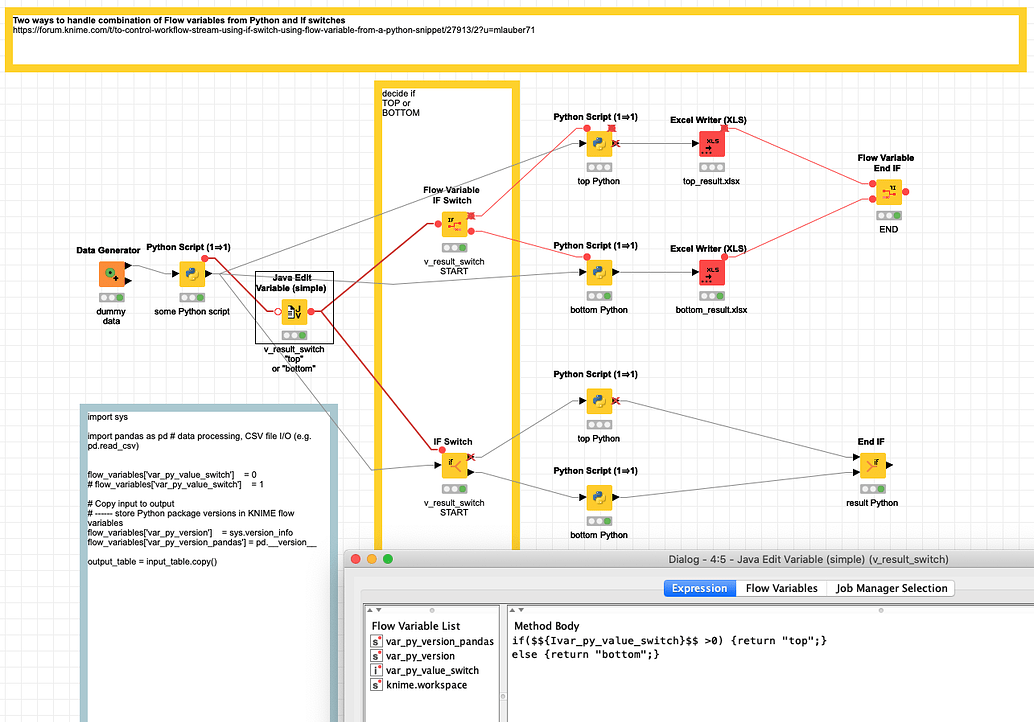
Task: Open the forum.knime.com link in the annotation
Action: point(270,29)
